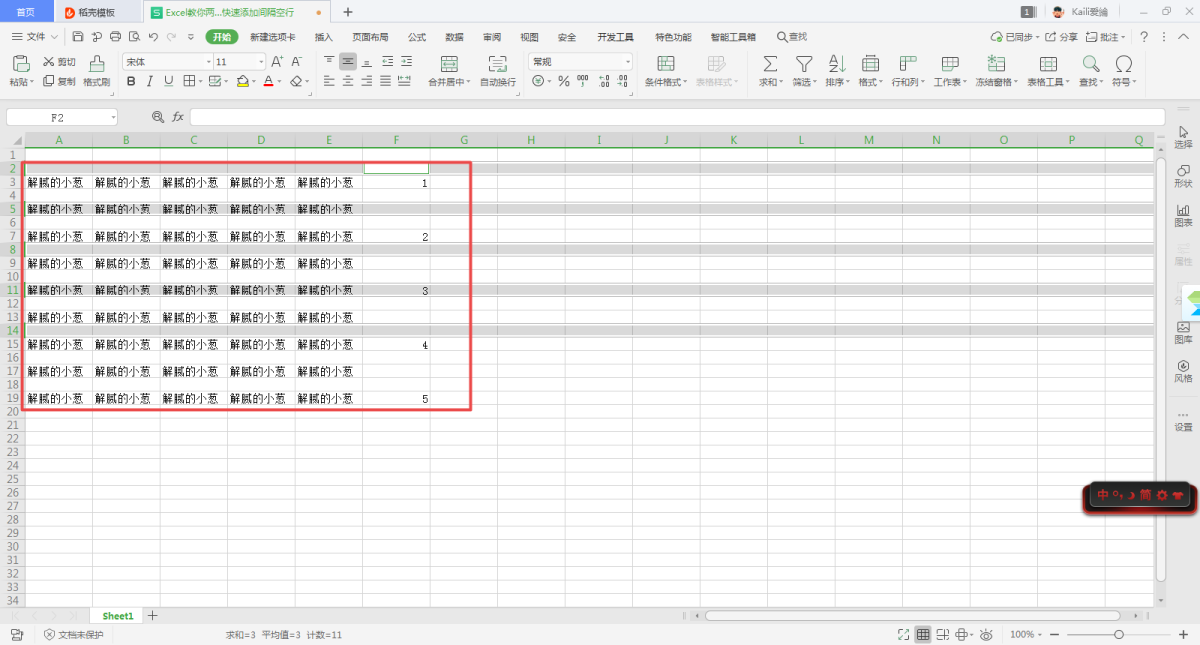Click the Save icon in quick toolbar
This screenshot has width=1200, height=645.
[78, 37]
